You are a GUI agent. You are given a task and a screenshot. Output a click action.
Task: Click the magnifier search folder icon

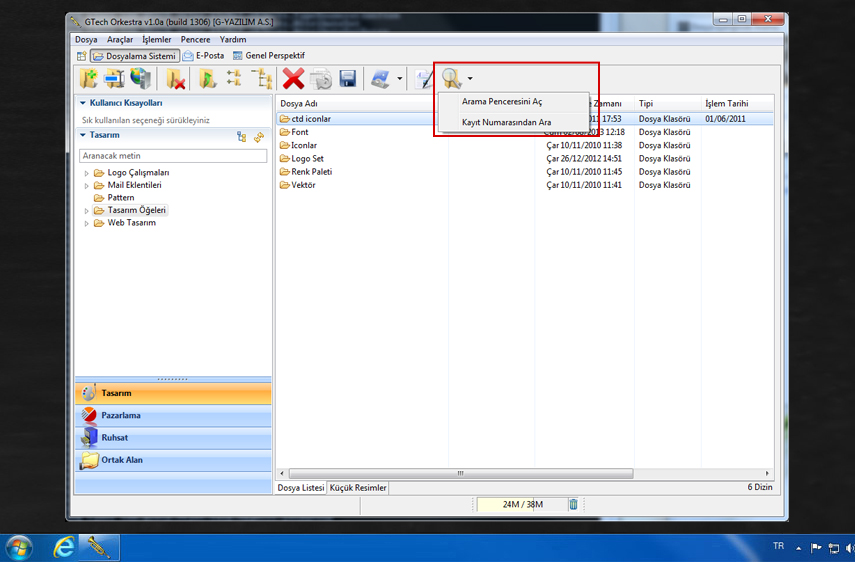(x=452, y=79)
